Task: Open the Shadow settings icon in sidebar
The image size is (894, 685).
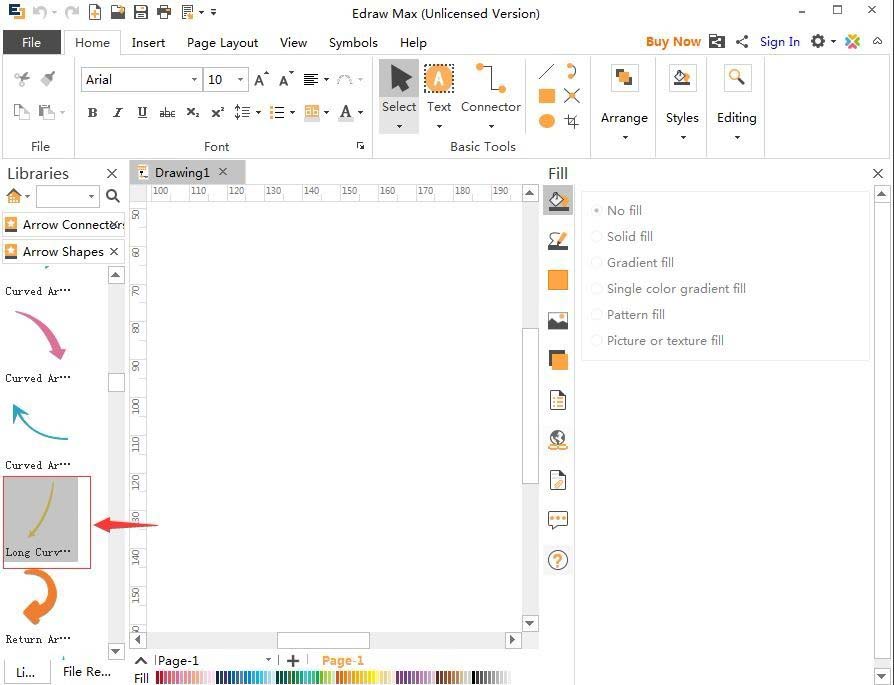Action: point(558,360)
